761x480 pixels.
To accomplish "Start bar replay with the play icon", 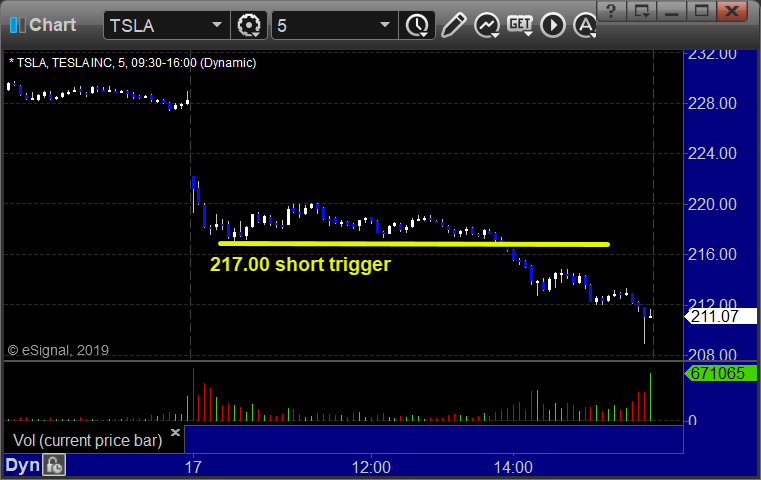I will 553,25.
